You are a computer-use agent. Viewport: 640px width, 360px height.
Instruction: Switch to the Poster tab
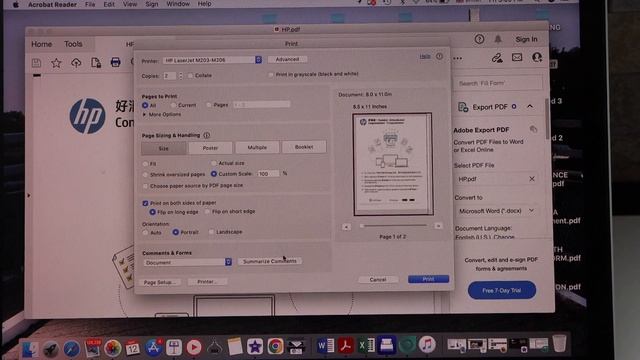click(x=210, y=148)
